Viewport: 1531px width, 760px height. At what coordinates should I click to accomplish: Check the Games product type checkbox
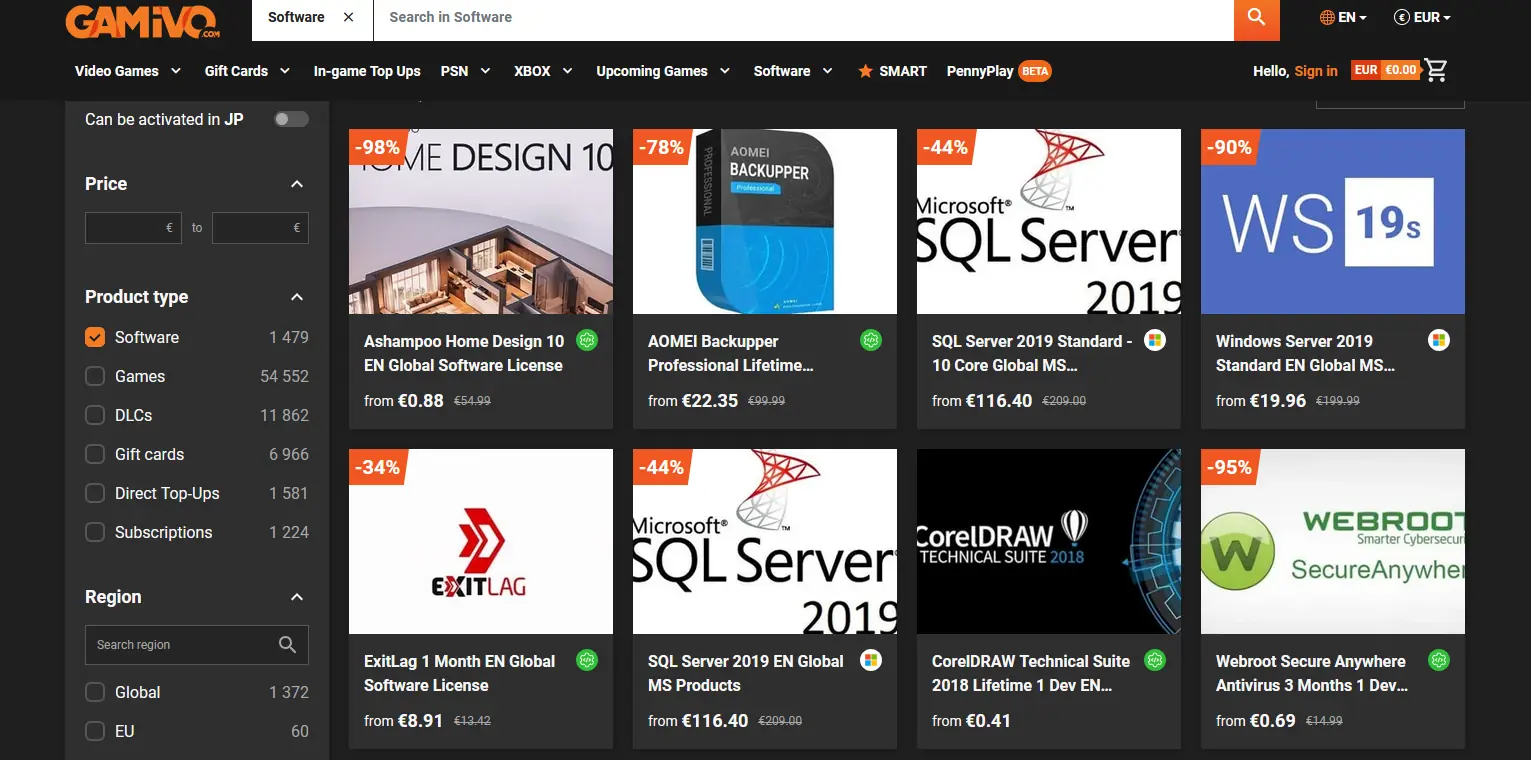(x=95, y=376)
